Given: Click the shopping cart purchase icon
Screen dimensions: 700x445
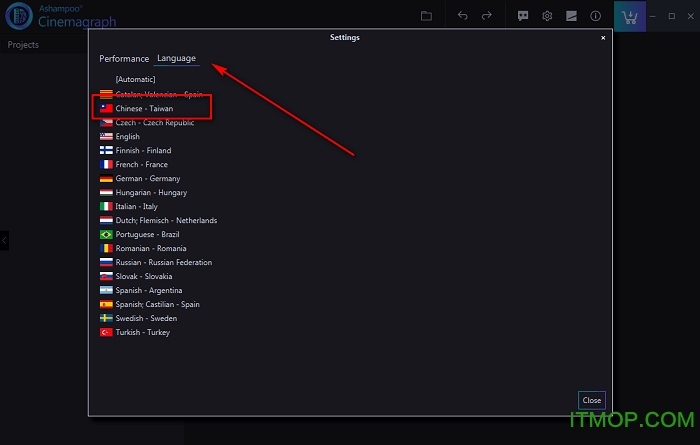Looking at the screenshot, I should pyautogui.click(x=629, y=17).
